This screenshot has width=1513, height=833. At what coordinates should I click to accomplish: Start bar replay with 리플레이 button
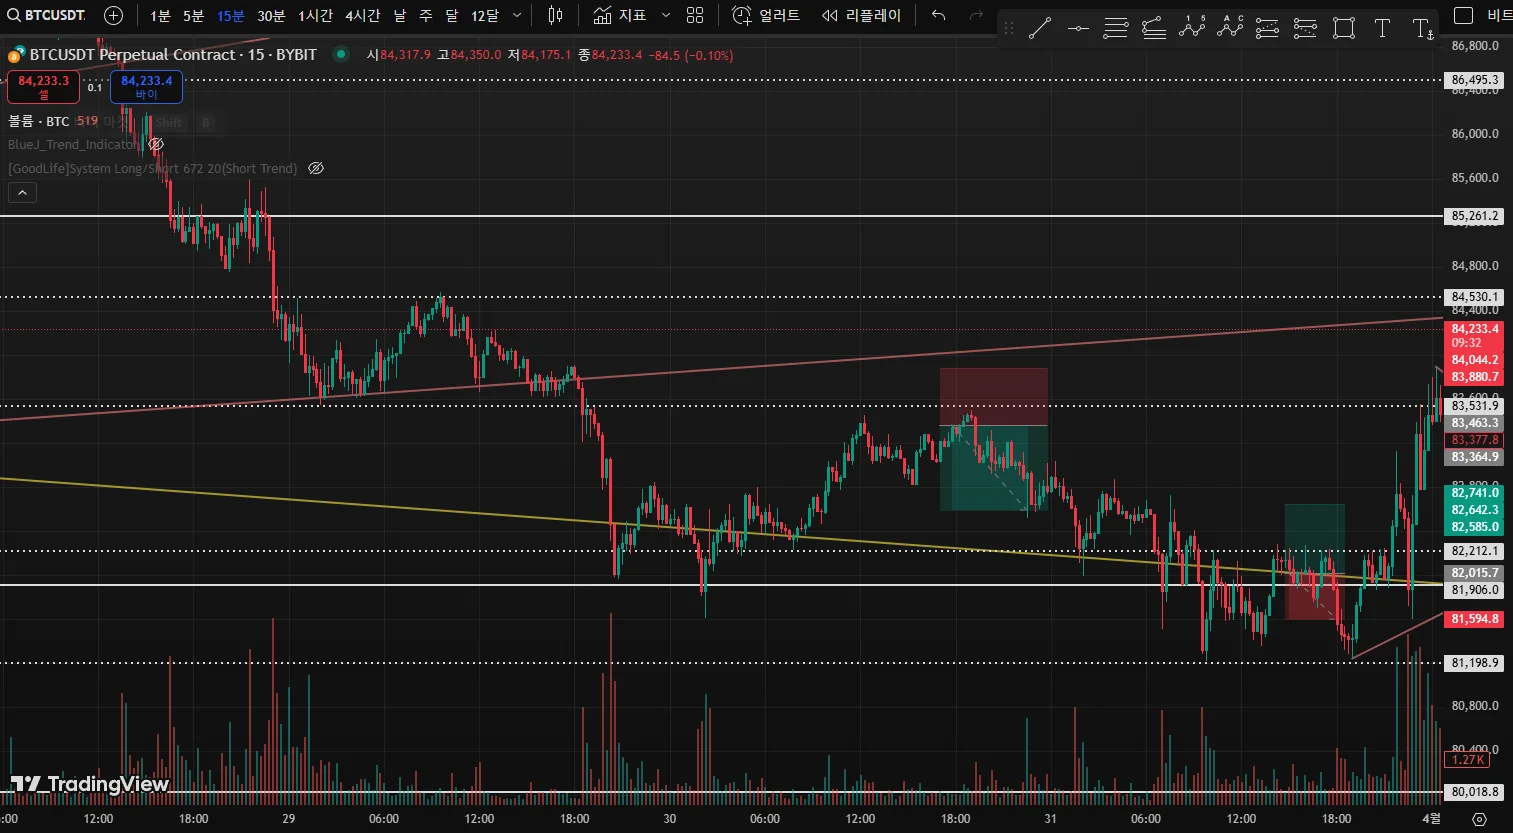tap(861, 16)
